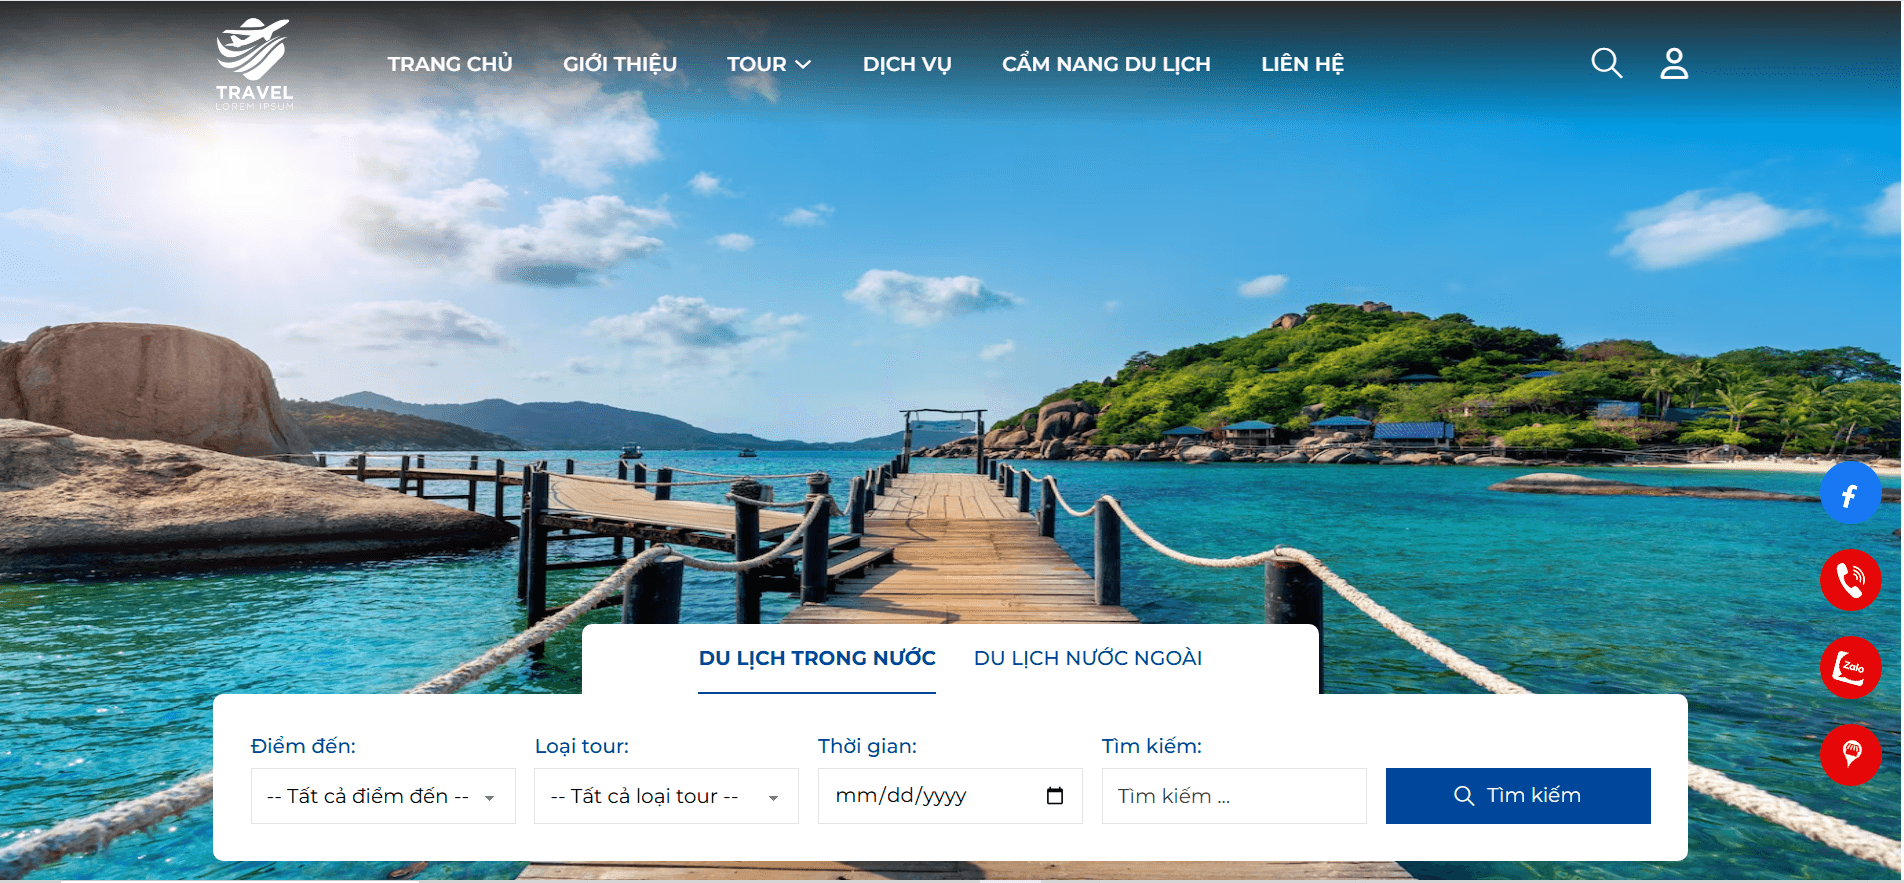Open the user account icon
The width and height of the screenshot is (1904, 883).
click(x=1674, y=63)
